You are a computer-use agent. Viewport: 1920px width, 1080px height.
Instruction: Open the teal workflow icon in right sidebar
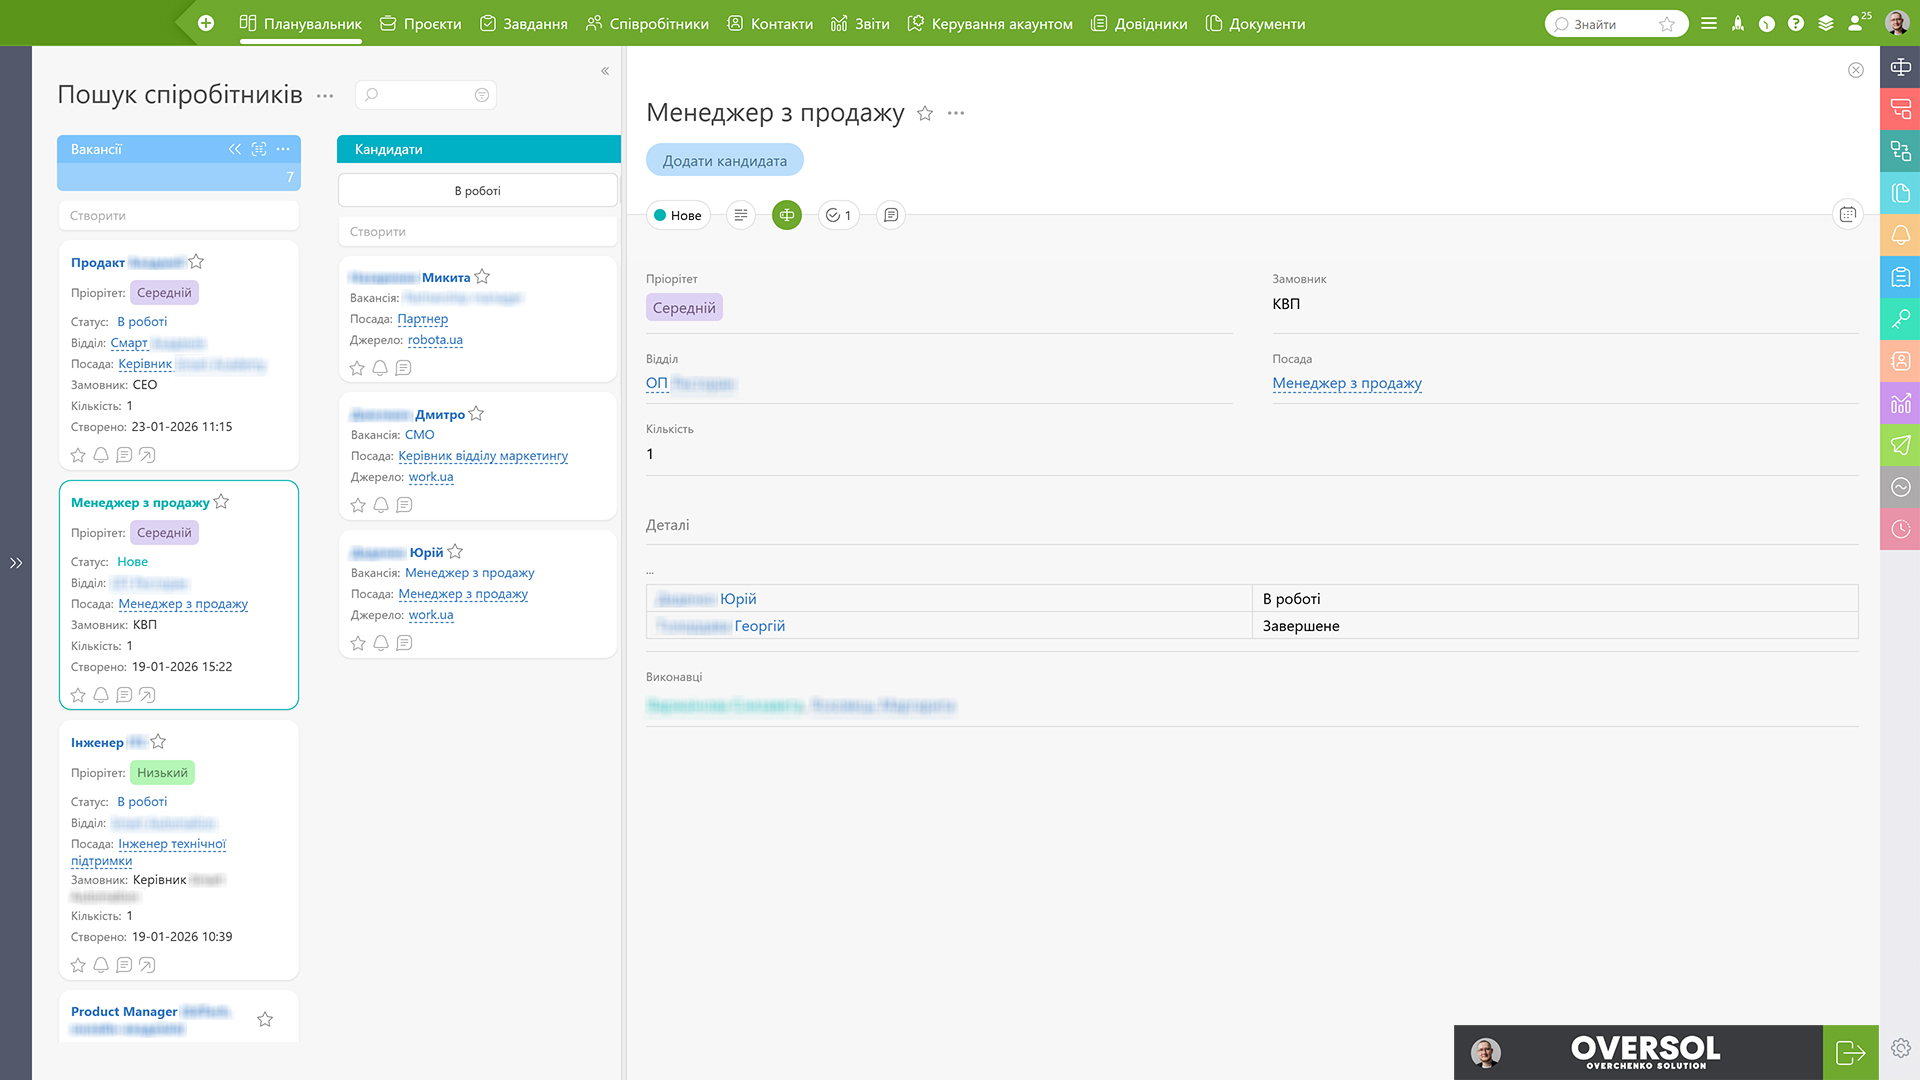click(x=1900, y=151)
